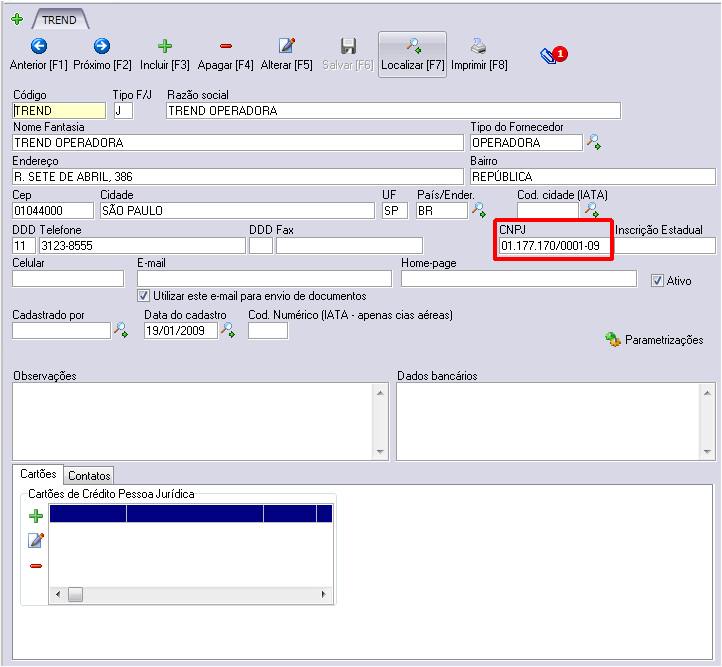Click Alterar [F5] to edit record

click(x=286, y=54)
